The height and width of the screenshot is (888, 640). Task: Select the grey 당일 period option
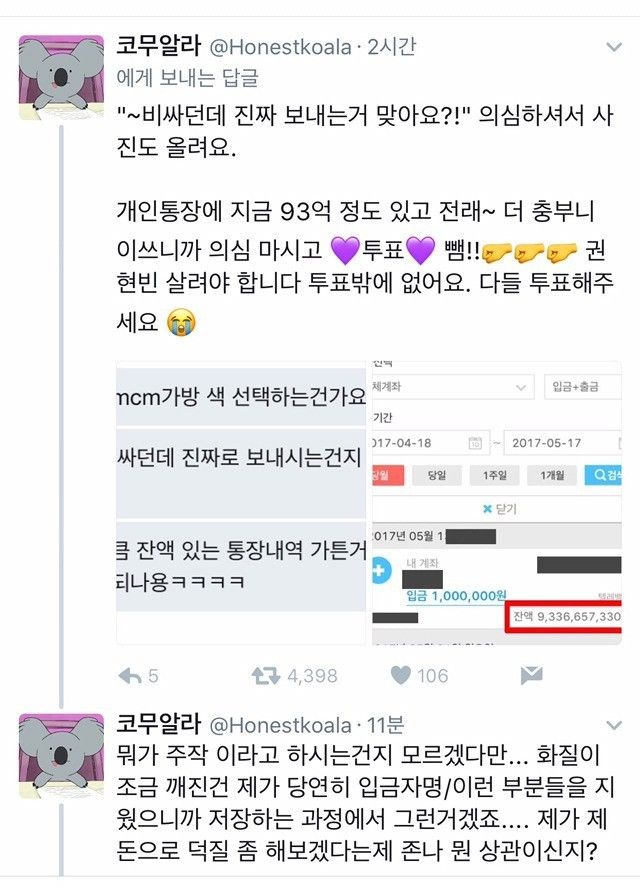tap(437, 475)
